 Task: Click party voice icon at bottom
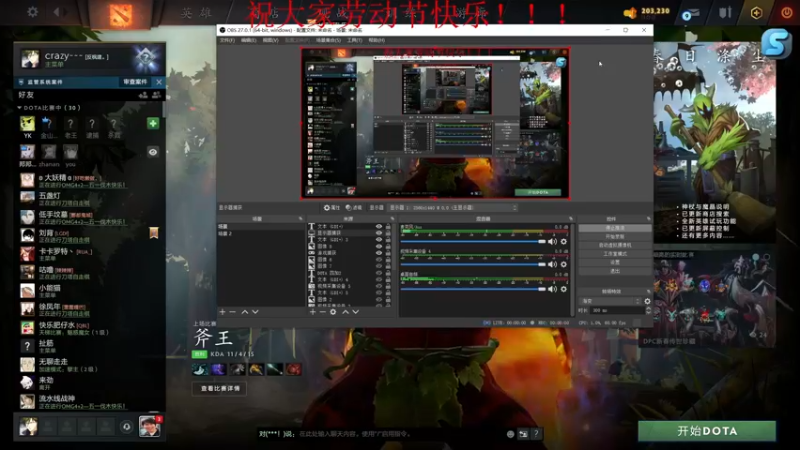point(127,427)
